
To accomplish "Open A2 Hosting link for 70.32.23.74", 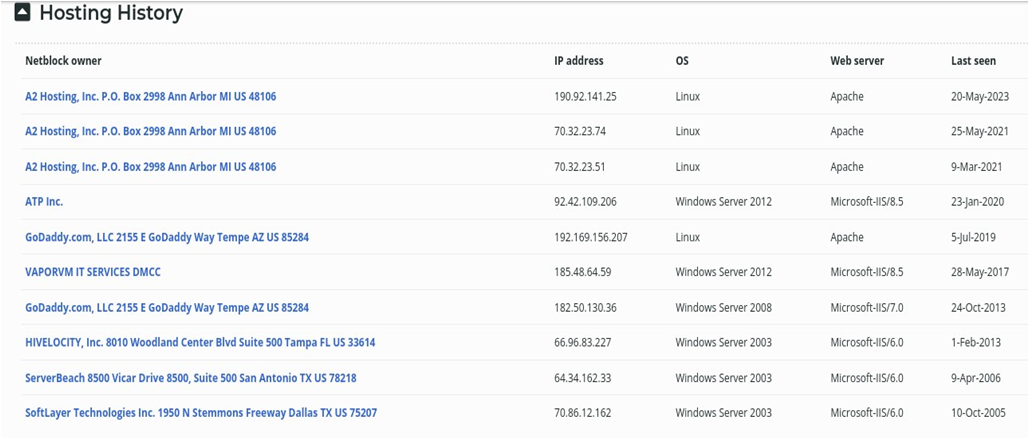I will [151, 131].
